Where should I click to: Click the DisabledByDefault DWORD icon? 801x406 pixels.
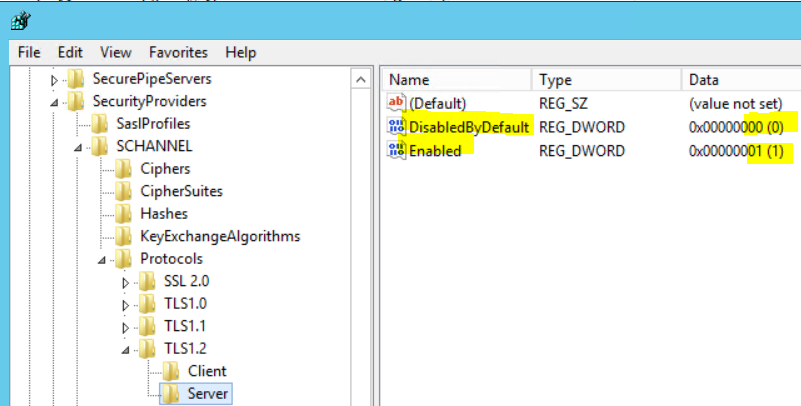[396, 126]
